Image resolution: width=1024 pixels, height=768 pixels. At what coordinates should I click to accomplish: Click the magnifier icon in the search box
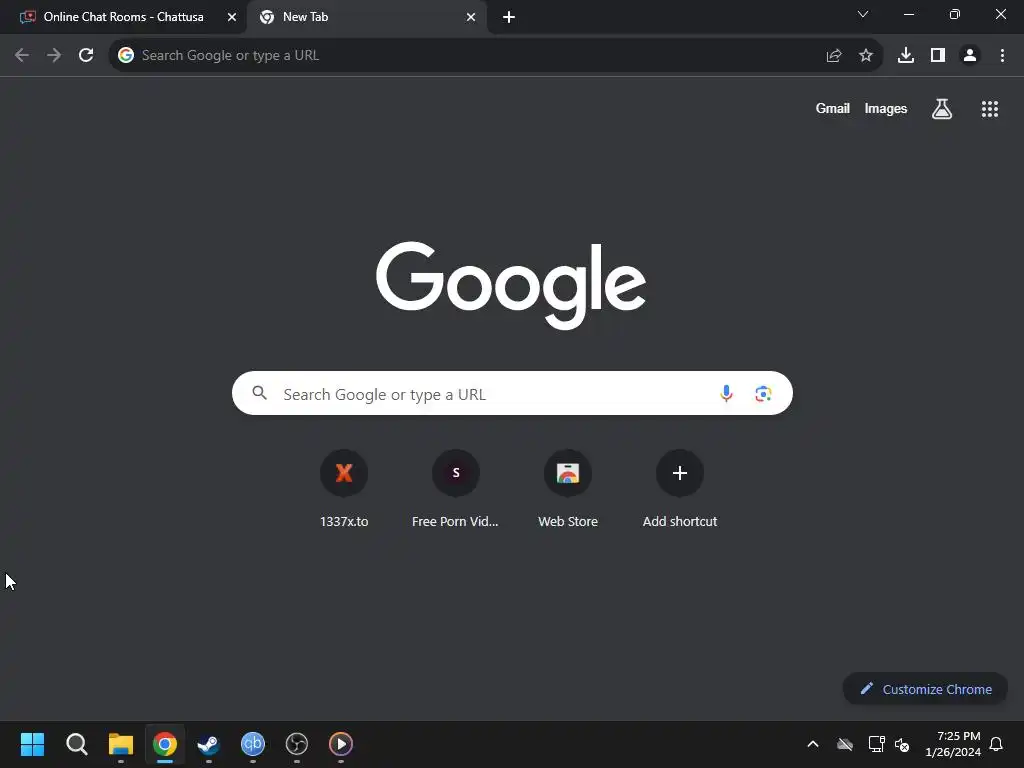click(x=260, y=393)
